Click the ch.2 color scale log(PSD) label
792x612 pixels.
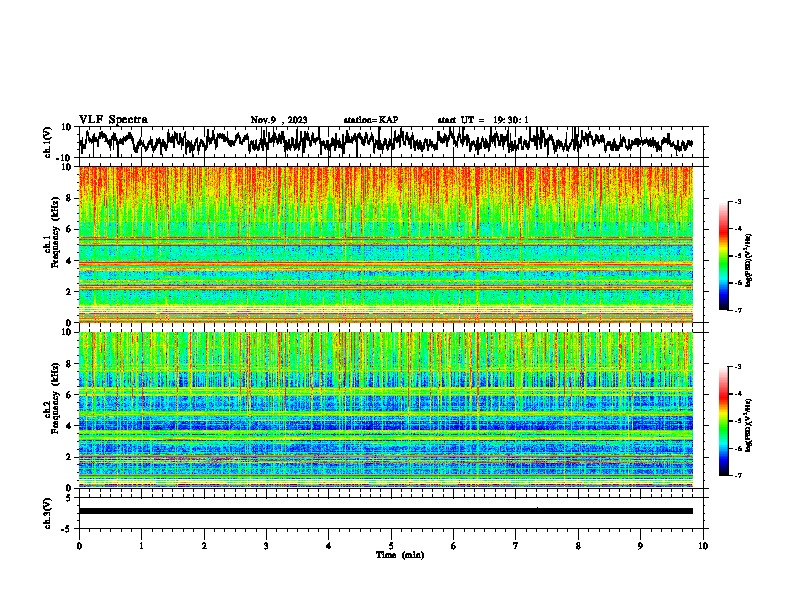(x=749, y=426)
